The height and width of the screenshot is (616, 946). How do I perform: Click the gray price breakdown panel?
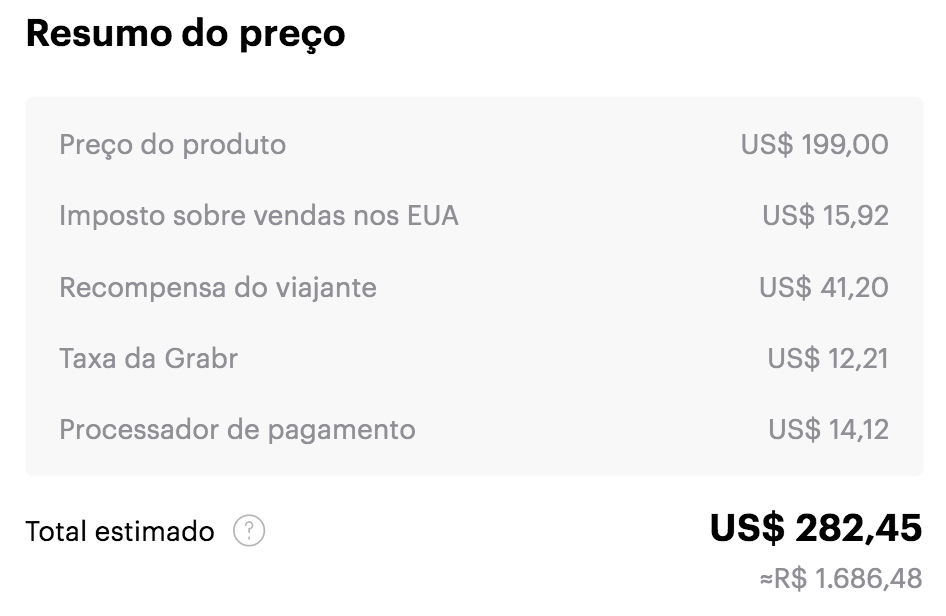[x=474, y=286]
